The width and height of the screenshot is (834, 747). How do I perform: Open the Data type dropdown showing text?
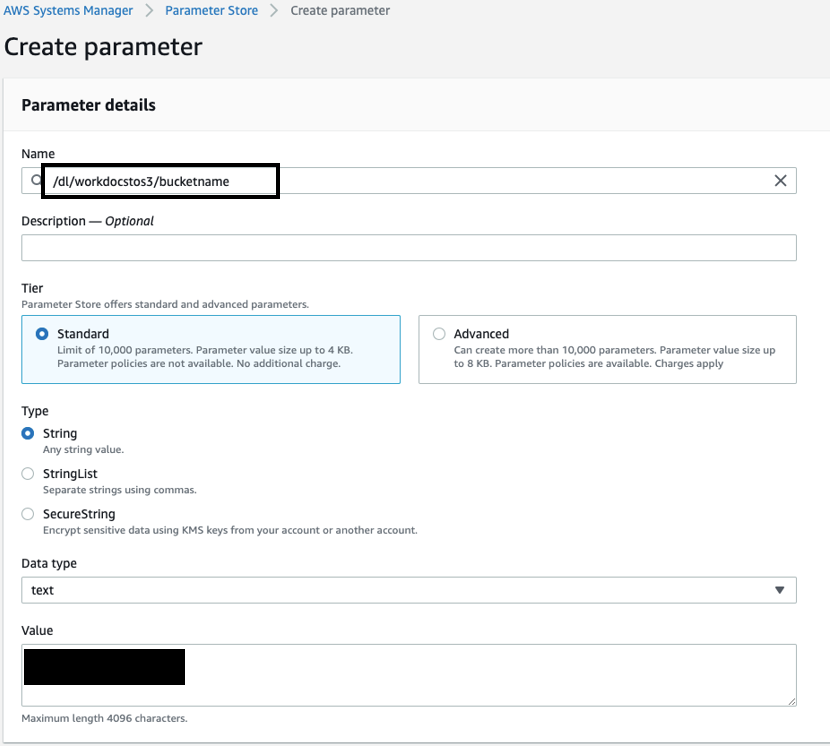point(408,590)
